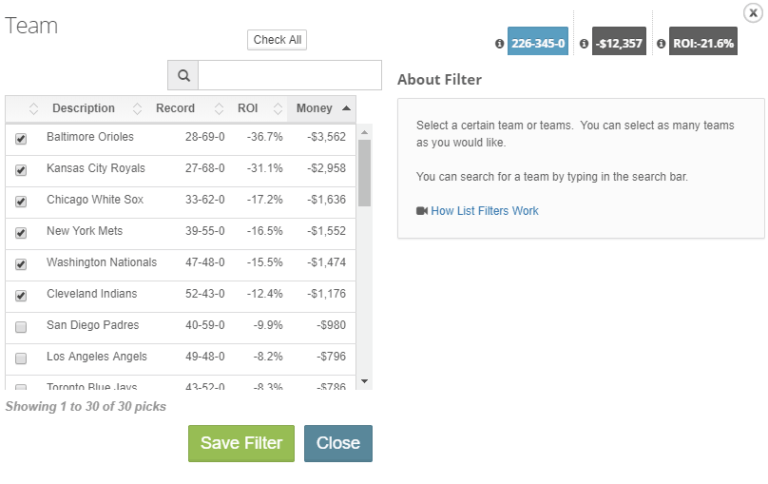Screen dimensions: 768x484
Task: Click scrollbar up arrow in team list
Action: [x=364, y=132]
